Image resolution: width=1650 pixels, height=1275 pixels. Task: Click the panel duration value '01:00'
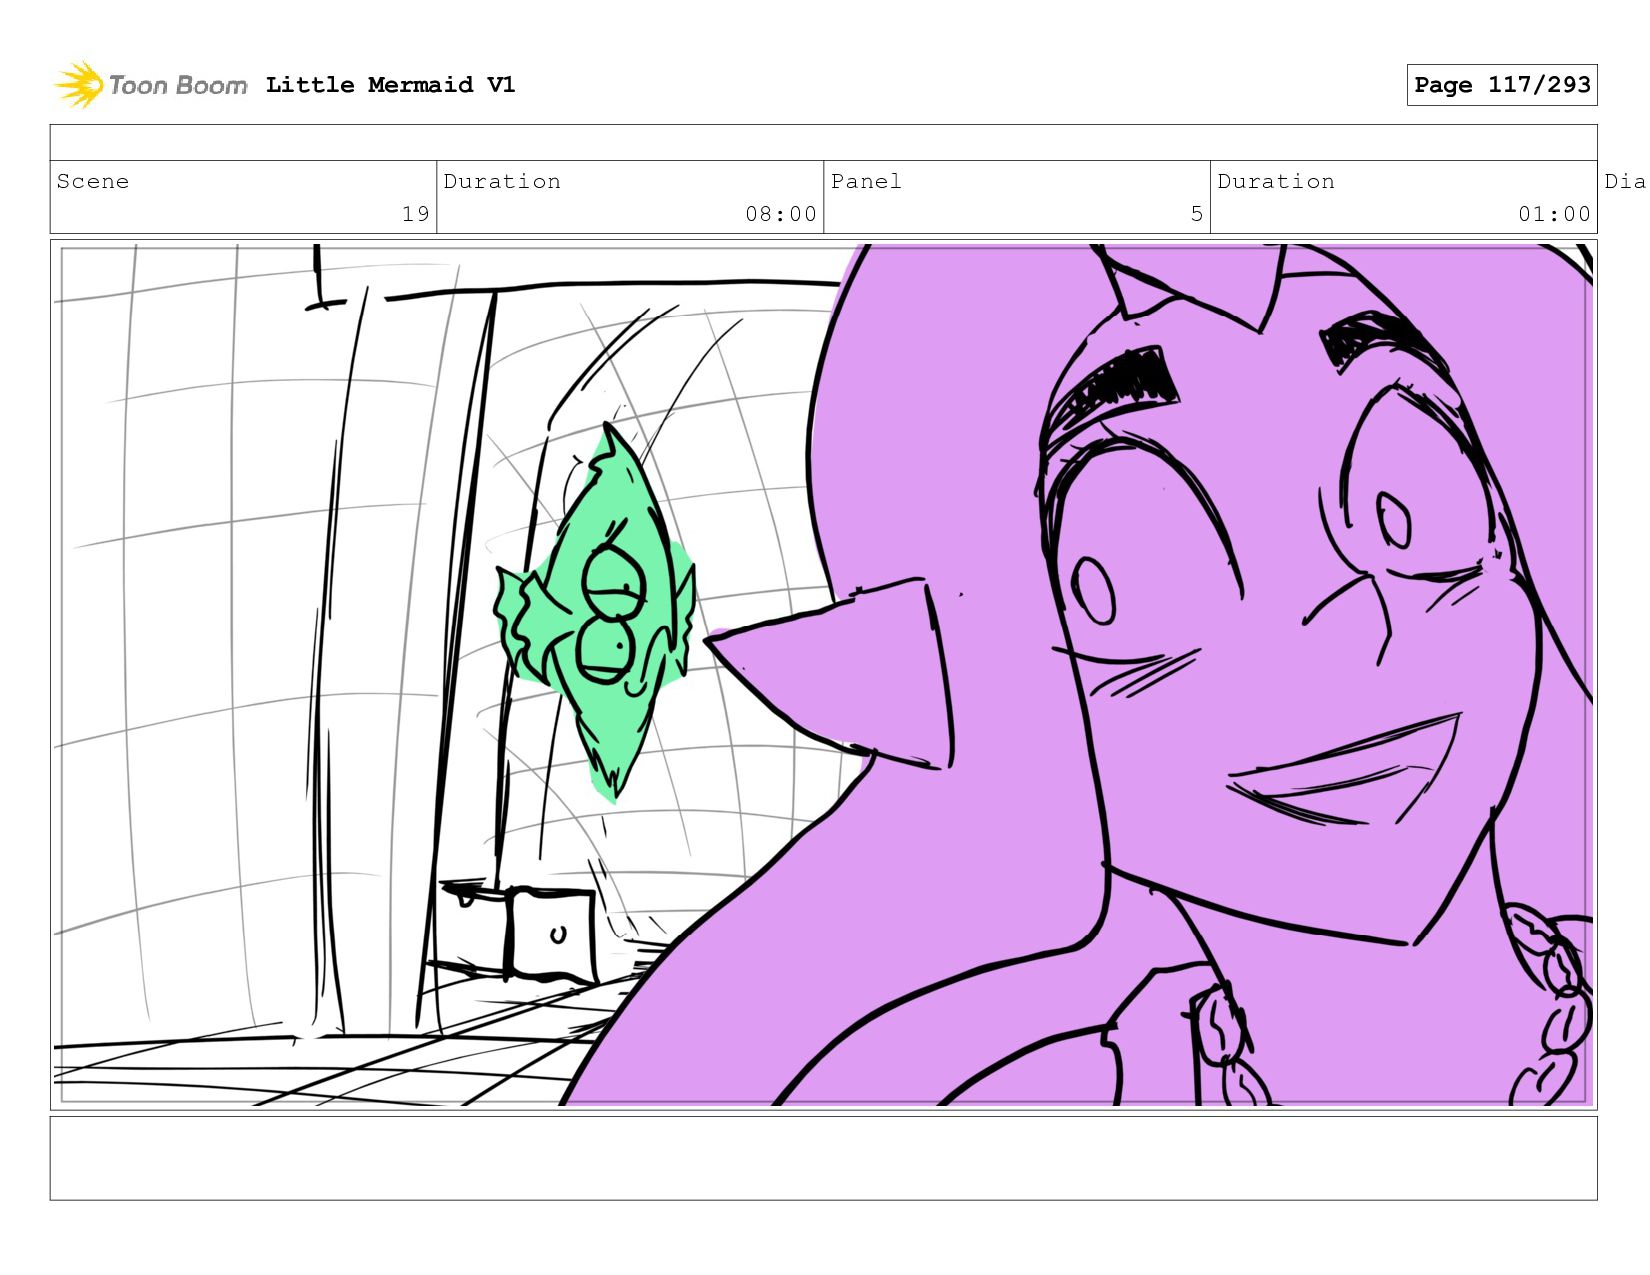pyautogui.click(x=1554, y=214)
